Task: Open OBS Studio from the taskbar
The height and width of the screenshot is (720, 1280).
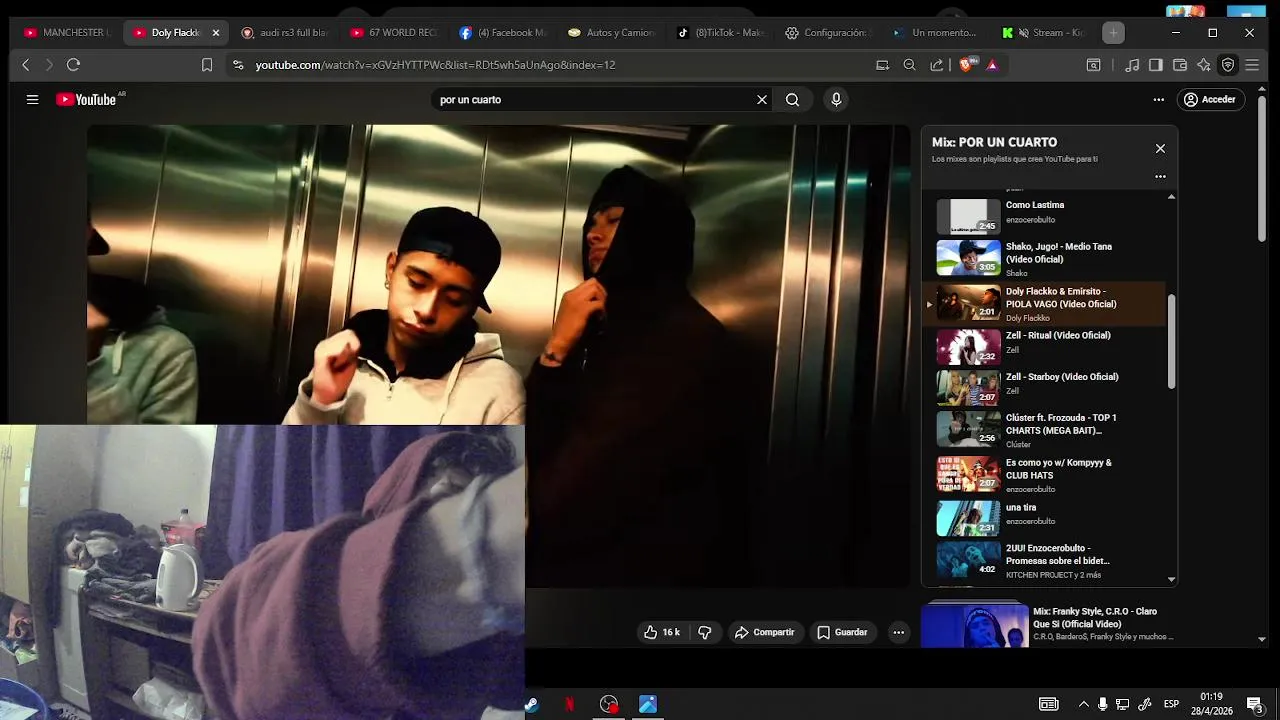Action: click(609, 705)
